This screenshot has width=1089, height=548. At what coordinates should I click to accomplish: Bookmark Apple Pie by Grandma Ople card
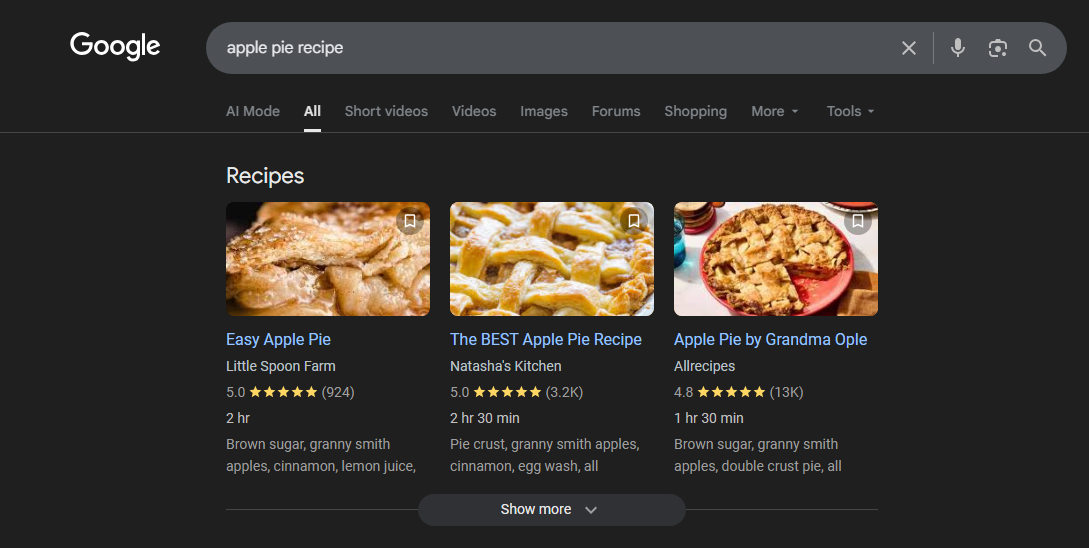point(858,221)
